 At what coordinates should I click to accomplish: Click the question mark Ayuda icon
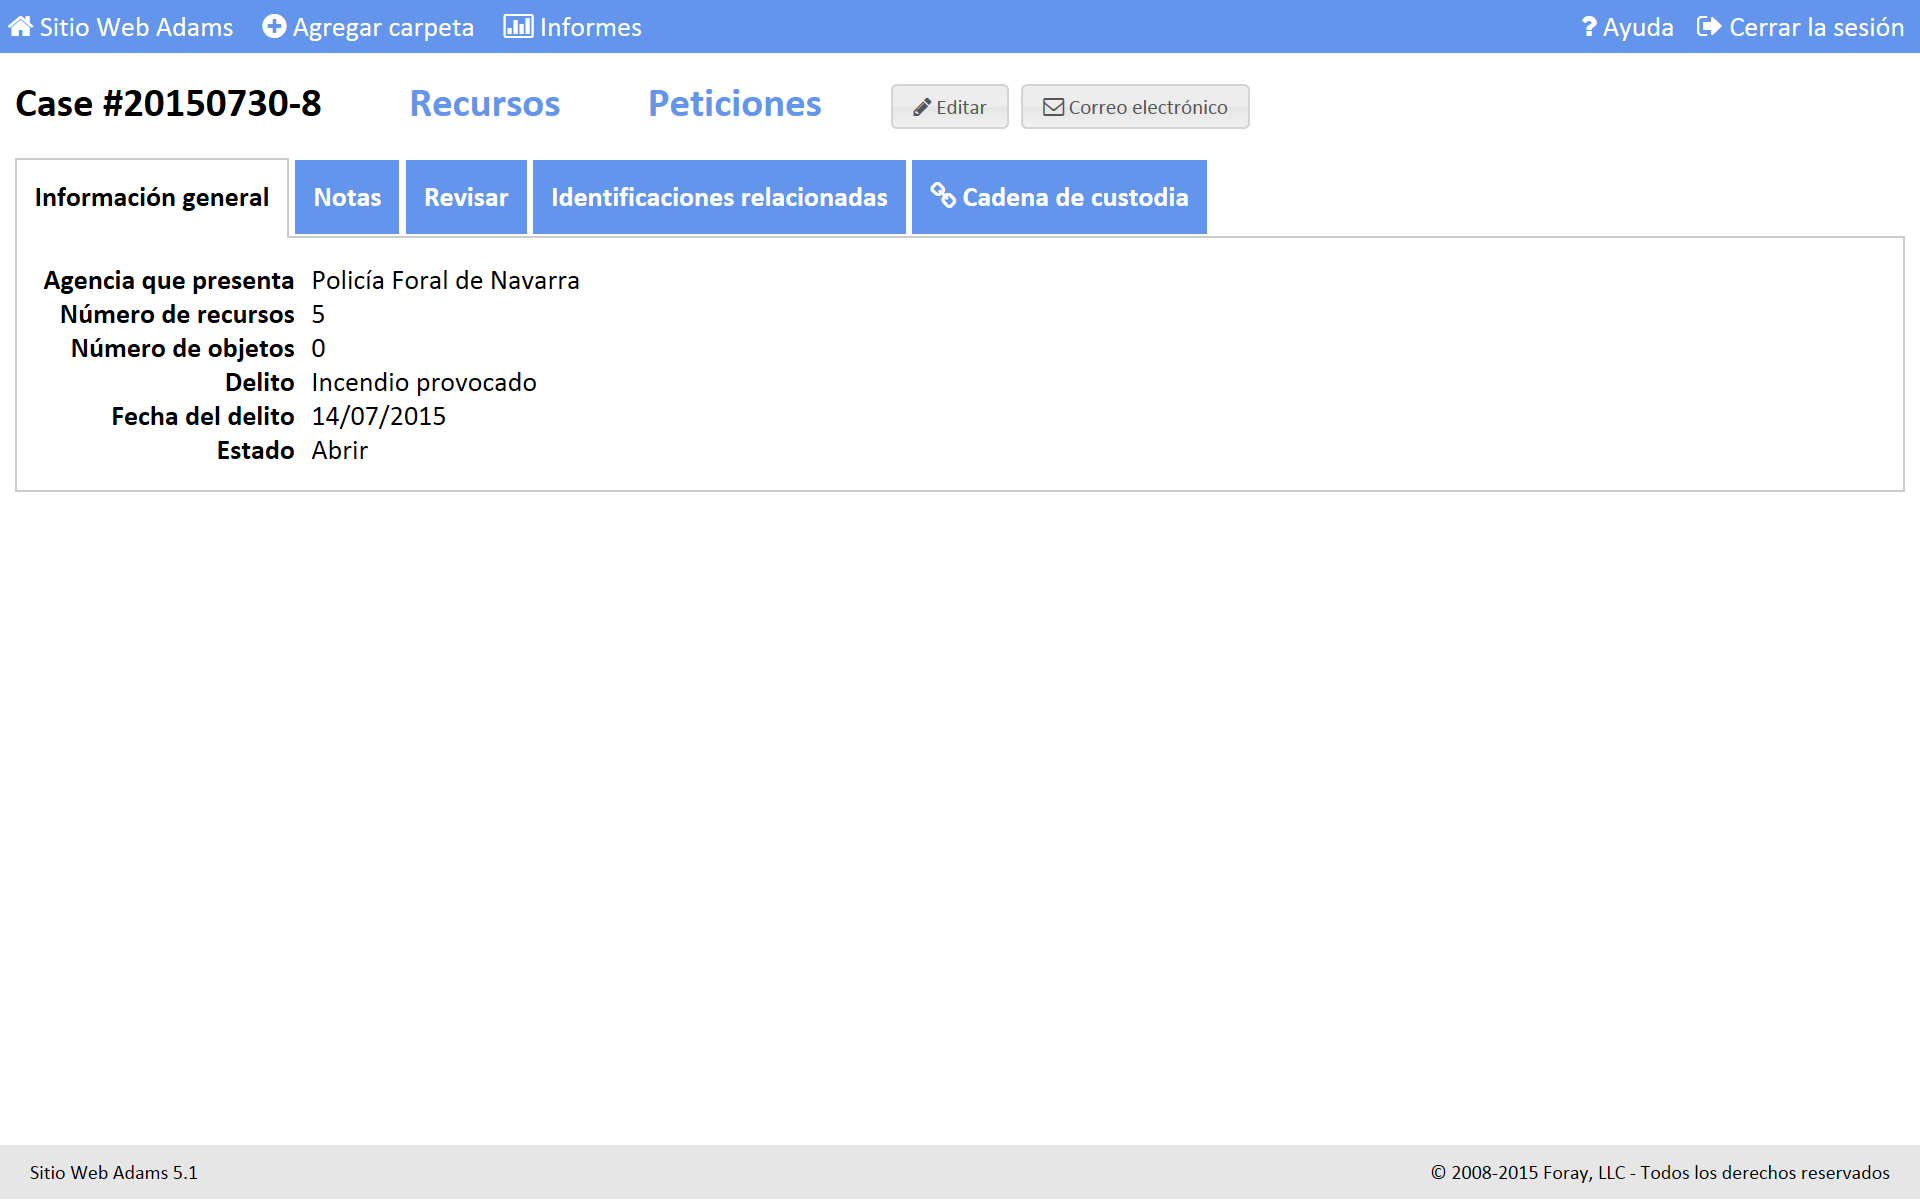1589,27
